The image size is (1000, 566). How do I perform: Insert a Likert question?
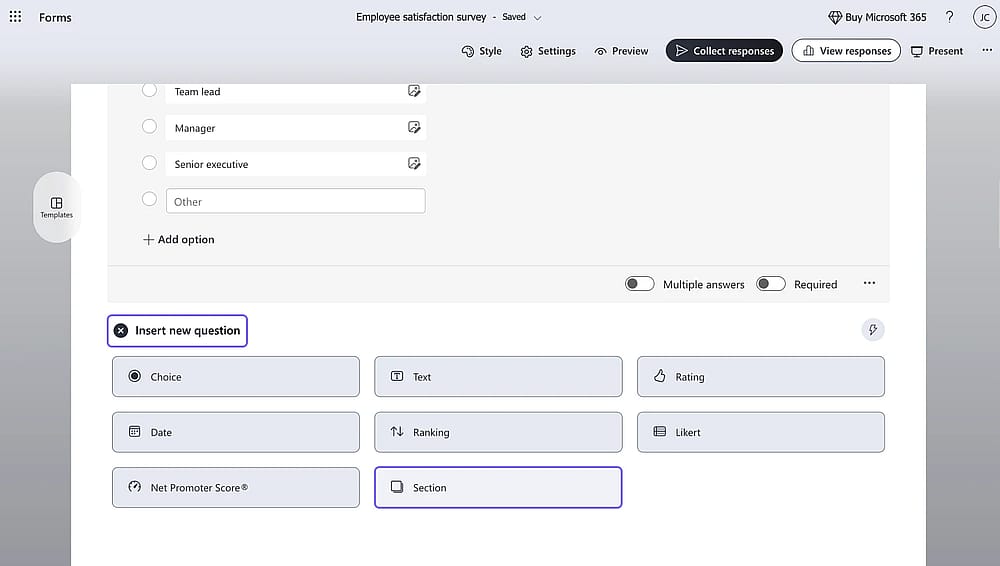761,432
